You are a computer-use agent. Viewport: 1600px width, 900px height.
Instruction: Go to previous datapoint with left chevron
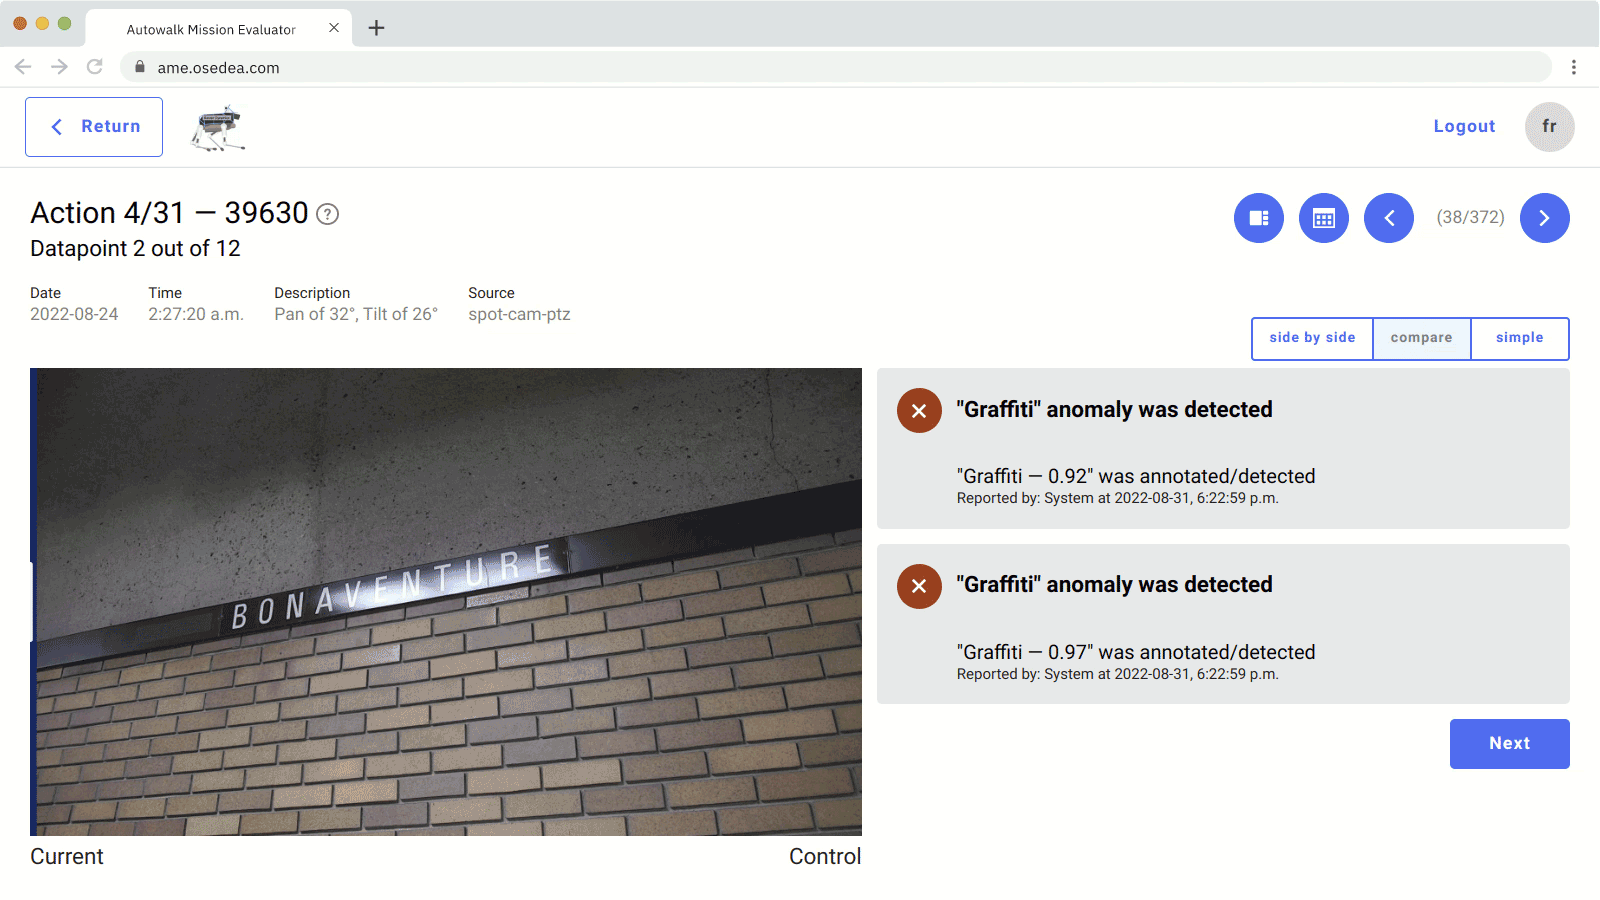1388,218
